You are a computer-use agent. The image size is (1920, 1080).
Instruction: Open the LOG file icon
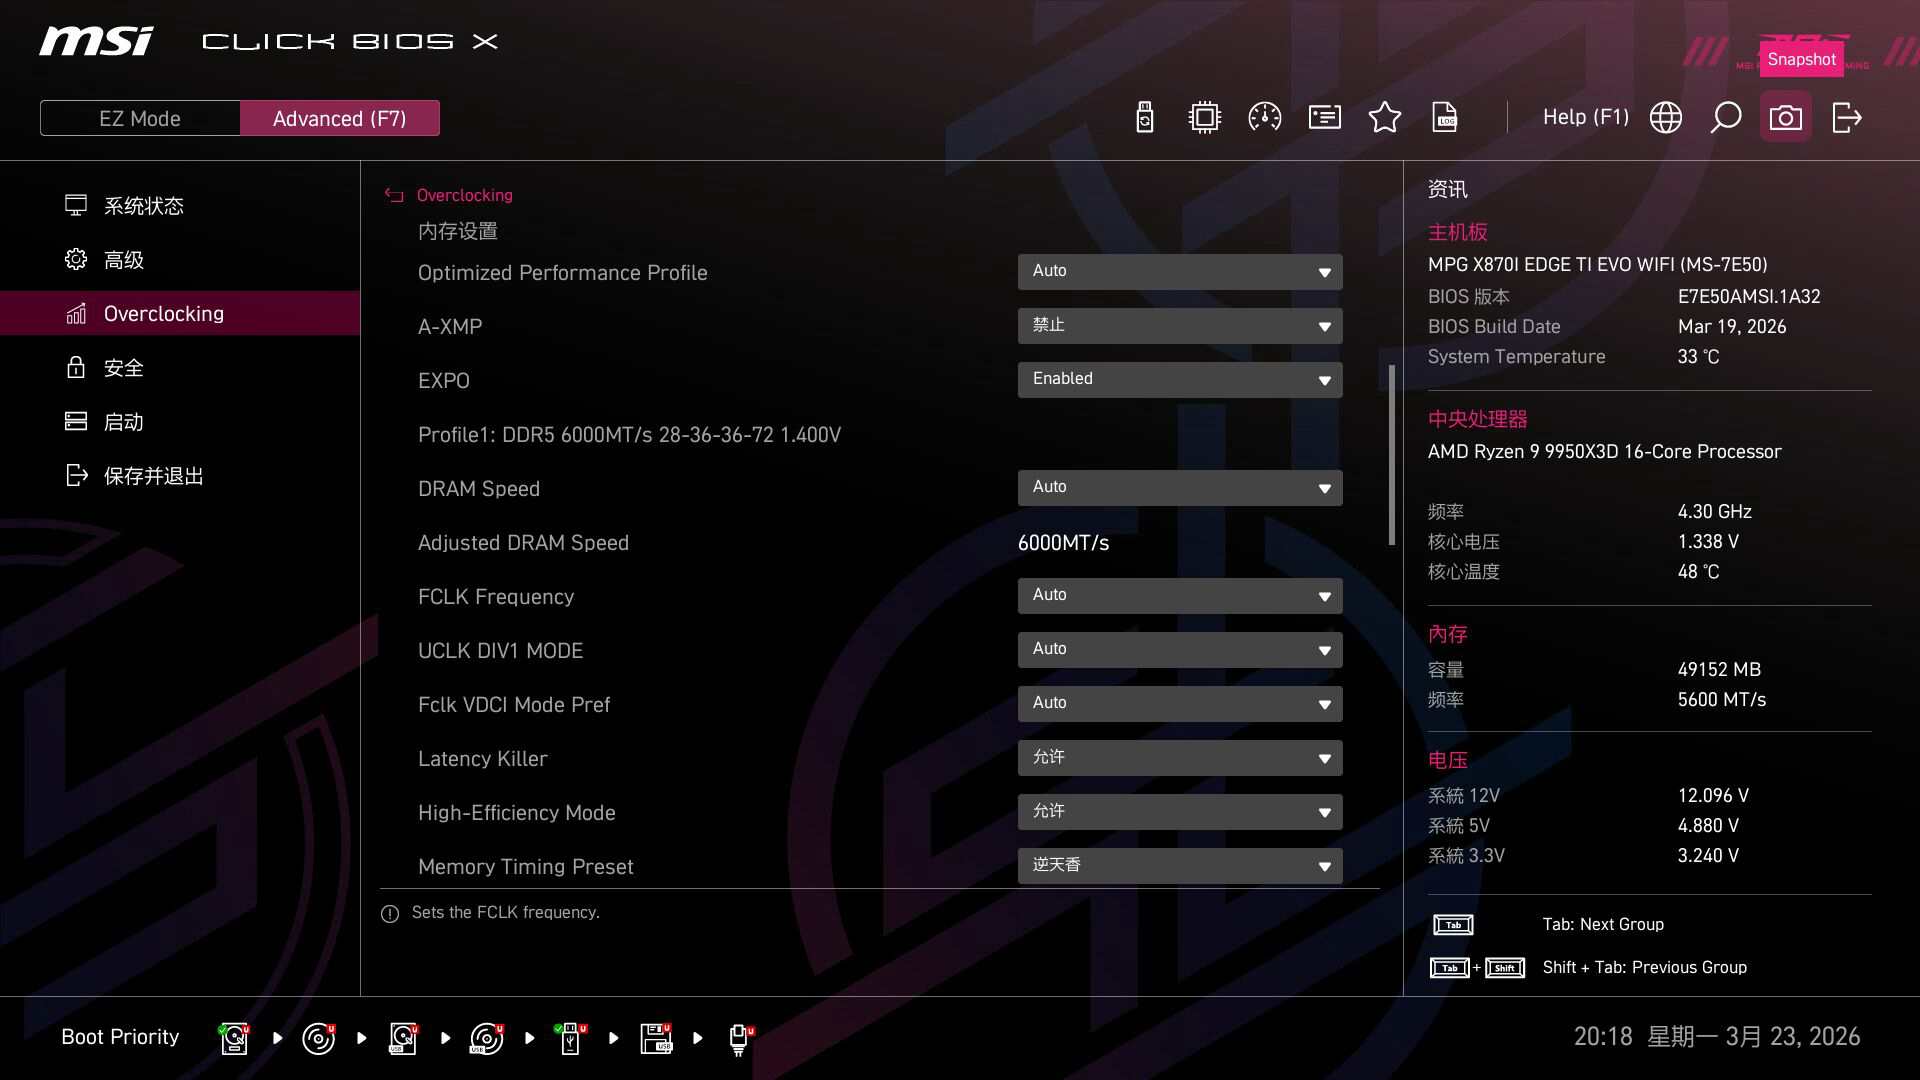point(1445,118)
